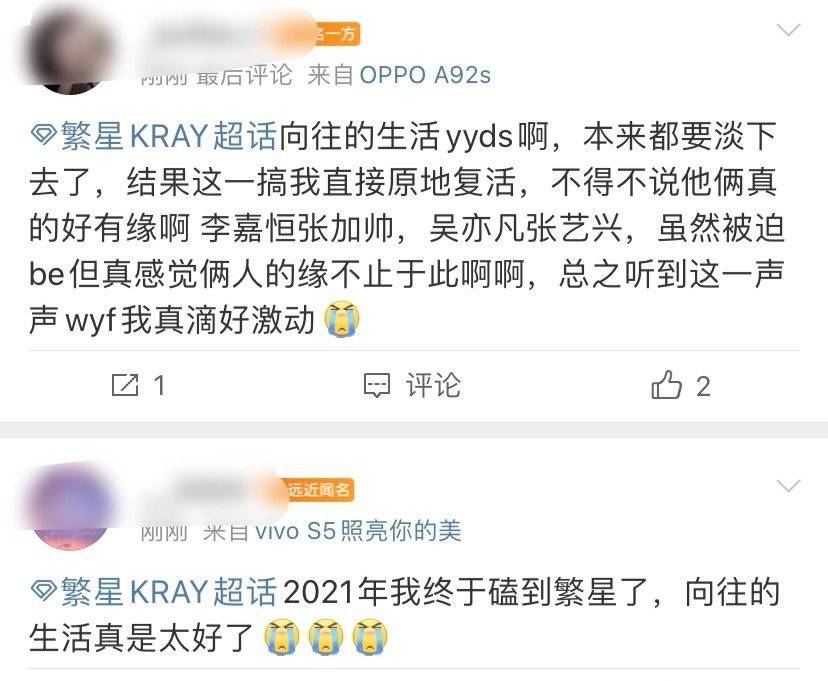Expand the second post's chevron options menu
This screenshot has height=681, width=828.
point(789,486)
